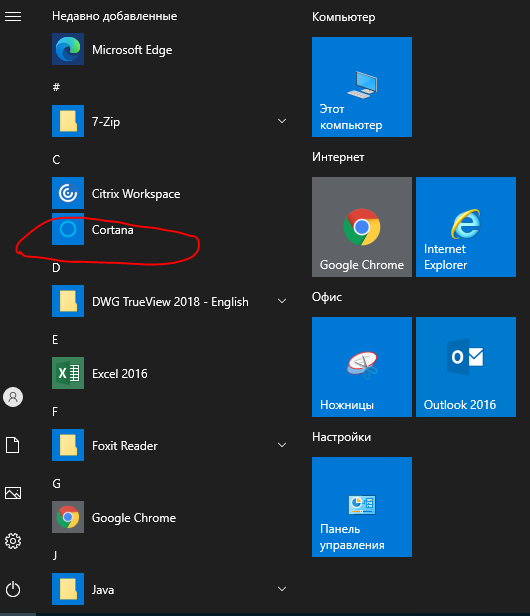The height and width of the screenshot is (616, 530).
Task: Start Excel 2016
Action: point(169,373)
